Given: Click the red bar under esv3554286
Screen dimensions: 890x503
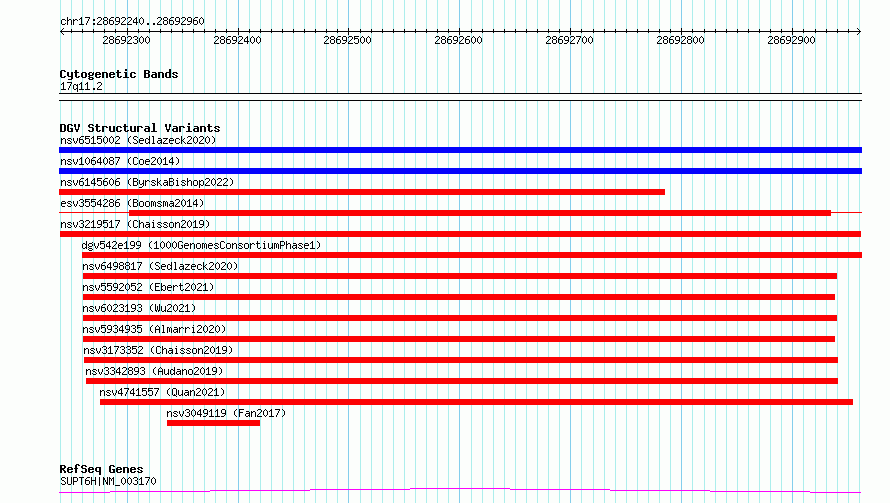Looking at the screenshot, I should (x=480, y=213).
